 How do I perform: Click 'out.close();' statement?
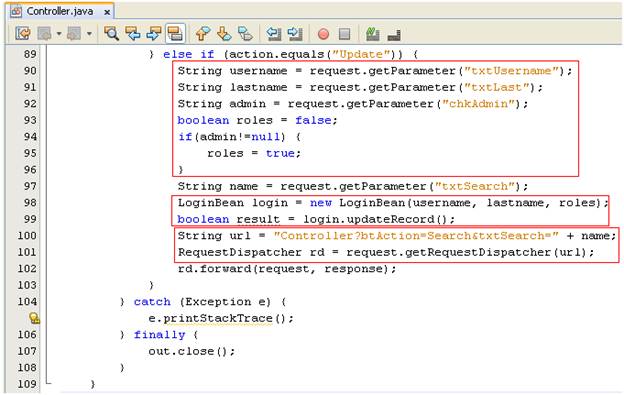coord(191,351)
